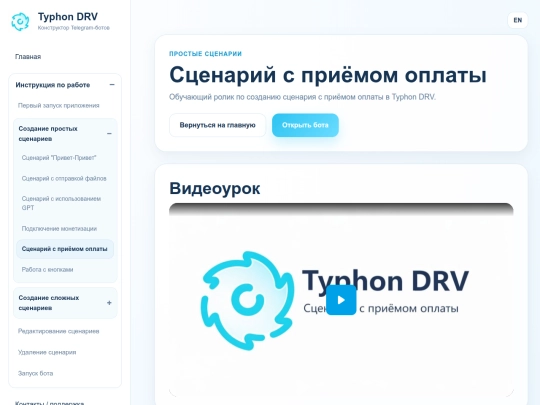Open 'Подключение монетизации' page
Viewport: 540px width, 405px height.
pyautogui.click(x=59, y=229)
